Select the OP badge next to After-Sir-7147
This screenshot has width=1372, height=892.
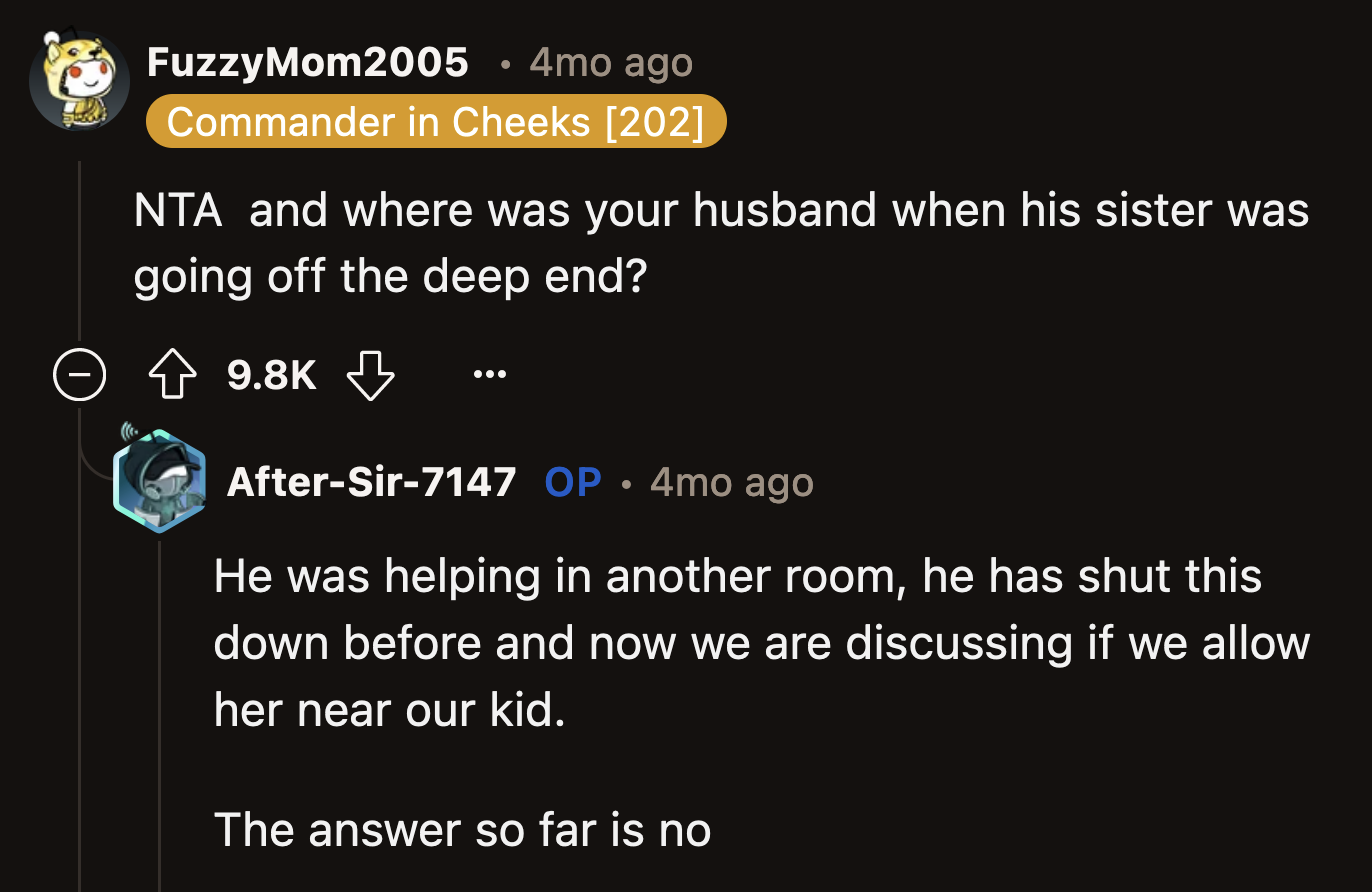[573, 482]
